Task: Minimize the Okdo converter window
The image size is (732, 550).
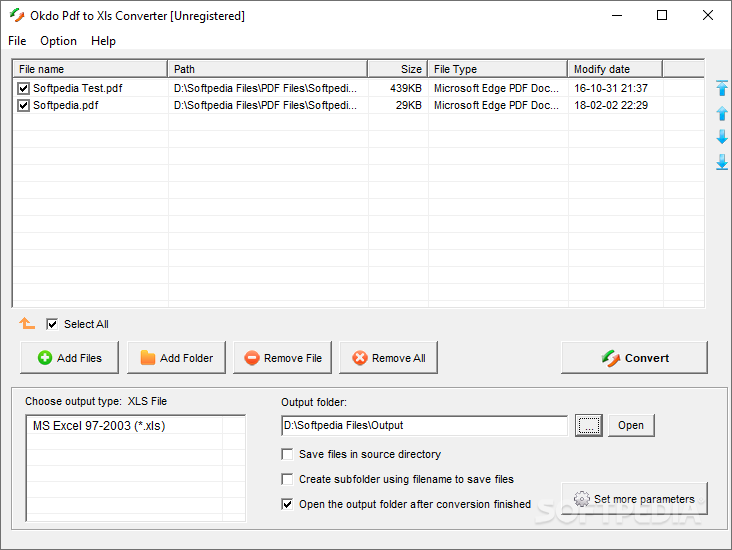Action: point(617,15)
